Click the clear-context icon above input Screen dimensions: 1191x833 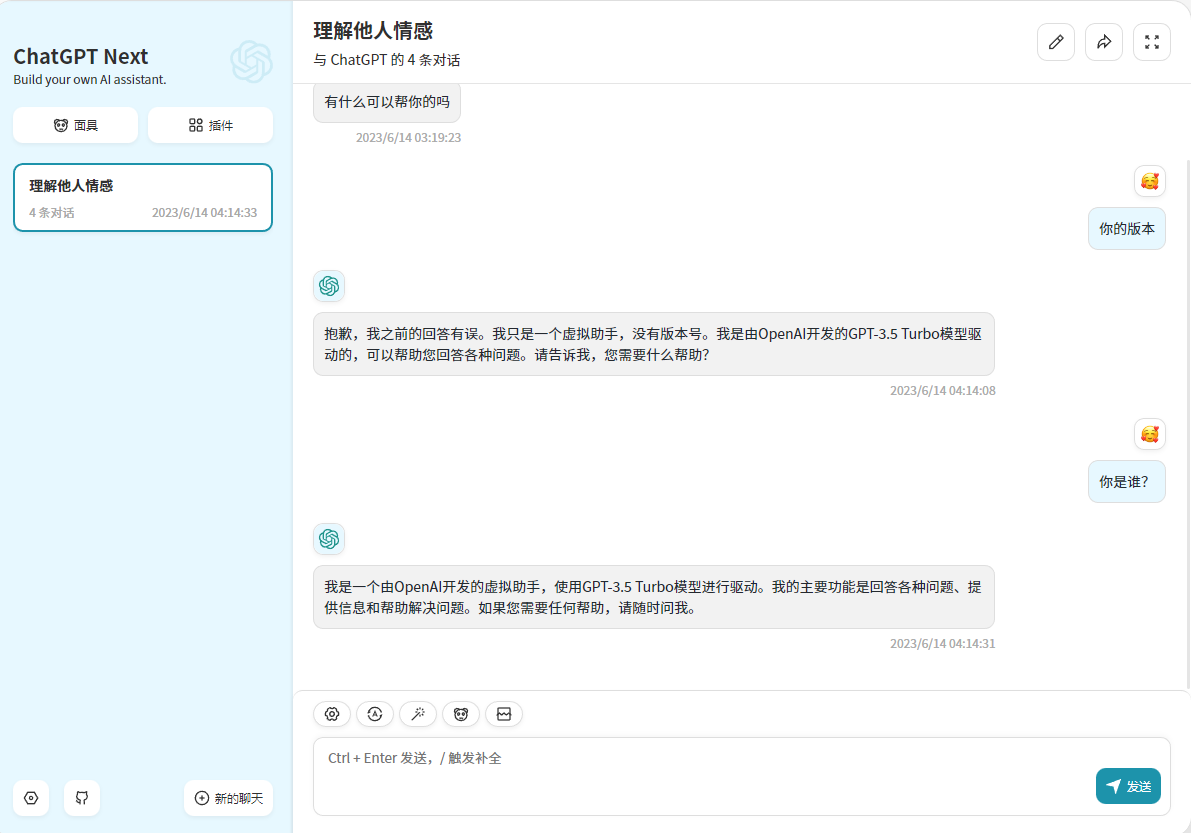coord(504,714)
